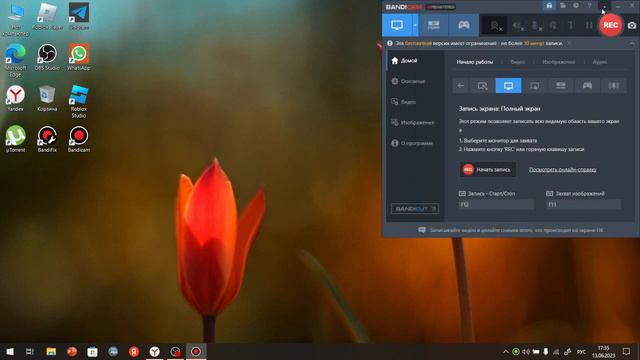Open the notification center icon
Screen dimensions: 640x360
click(x=627, y=351)
